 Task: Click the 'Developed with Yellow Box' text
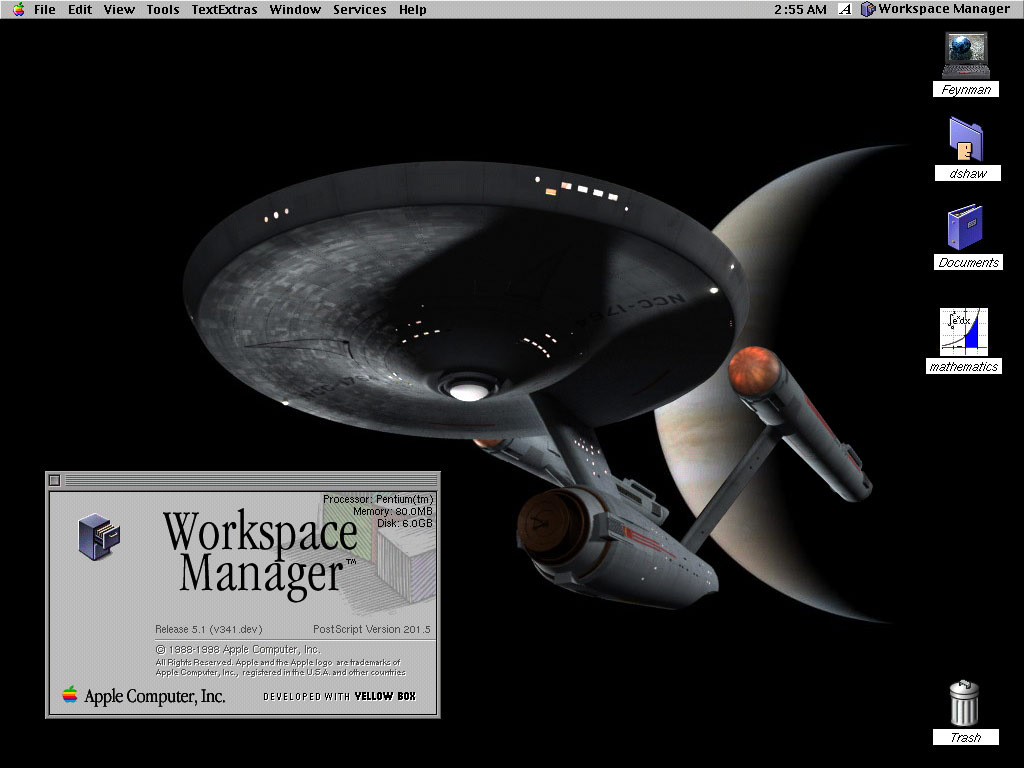click(x=340, y=696)
